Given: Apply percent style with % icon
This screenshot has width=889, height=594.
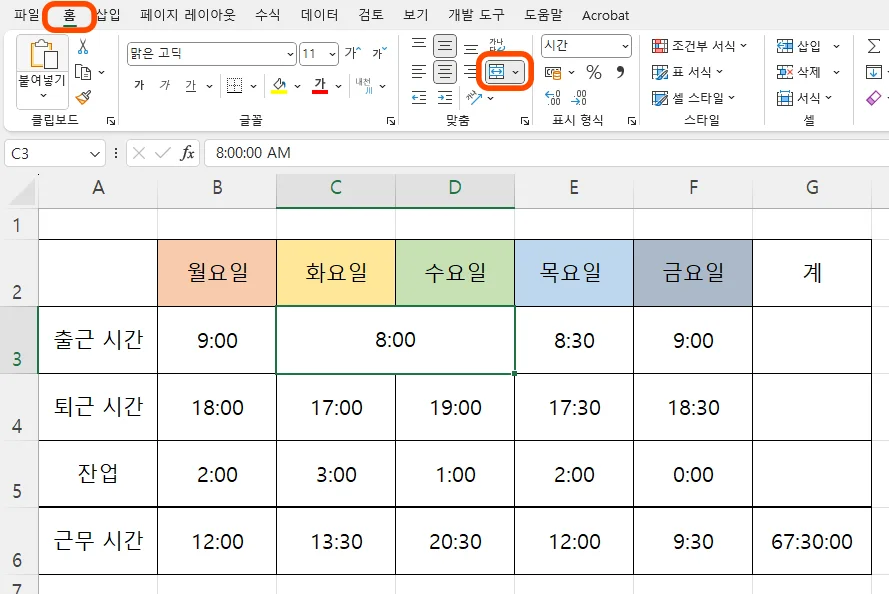Looking at the screenshot, I should click(x=594, y=72).
